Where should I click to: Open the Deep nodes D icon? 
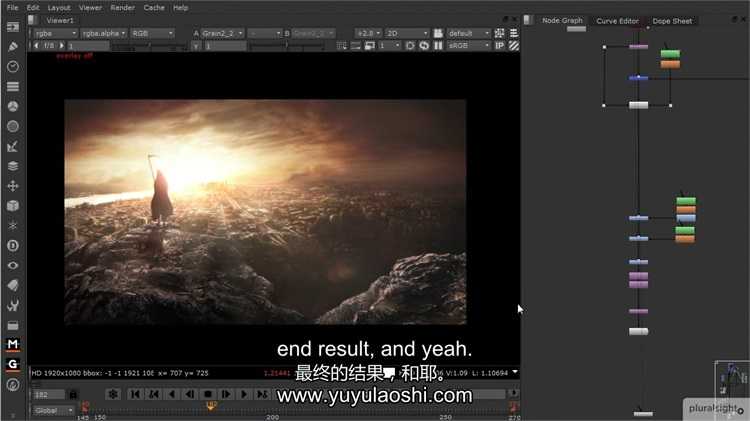(x=13, y=245)
